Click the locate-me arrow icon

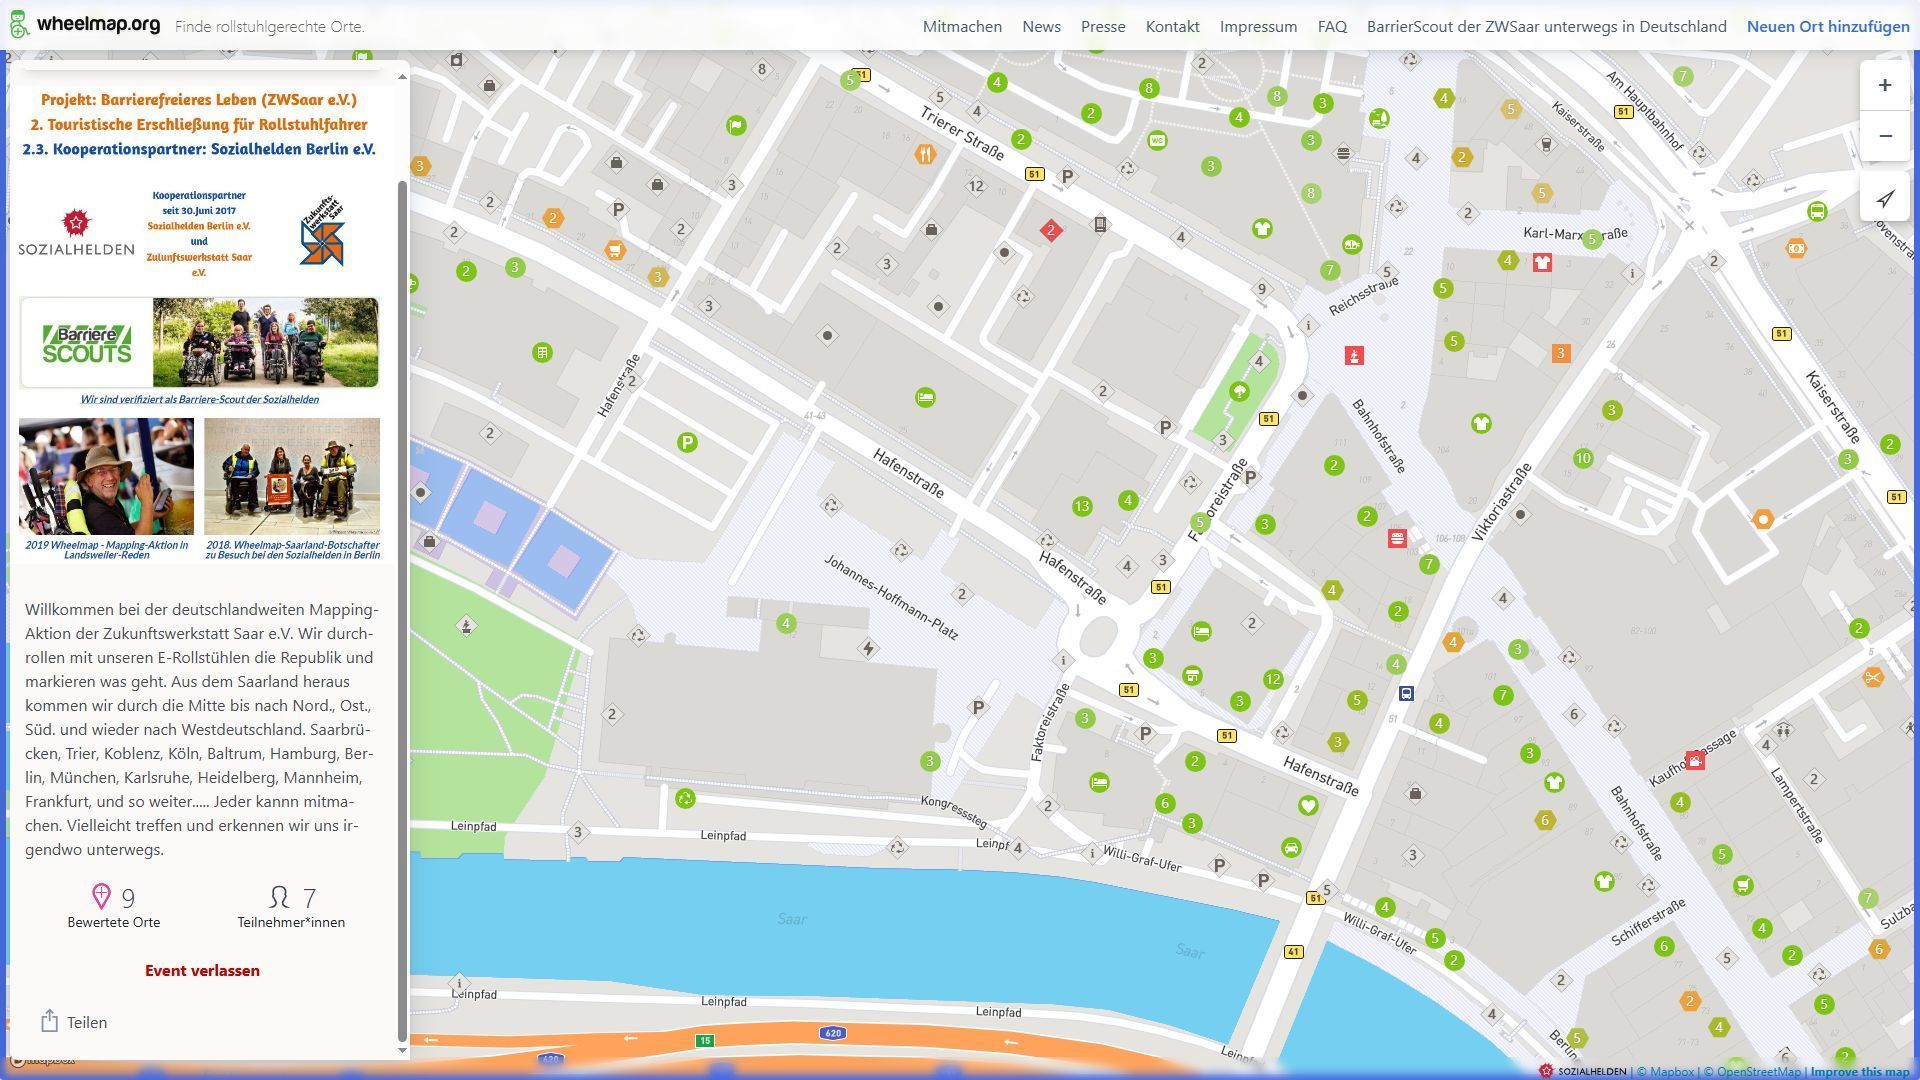[x=1884, y=198]
